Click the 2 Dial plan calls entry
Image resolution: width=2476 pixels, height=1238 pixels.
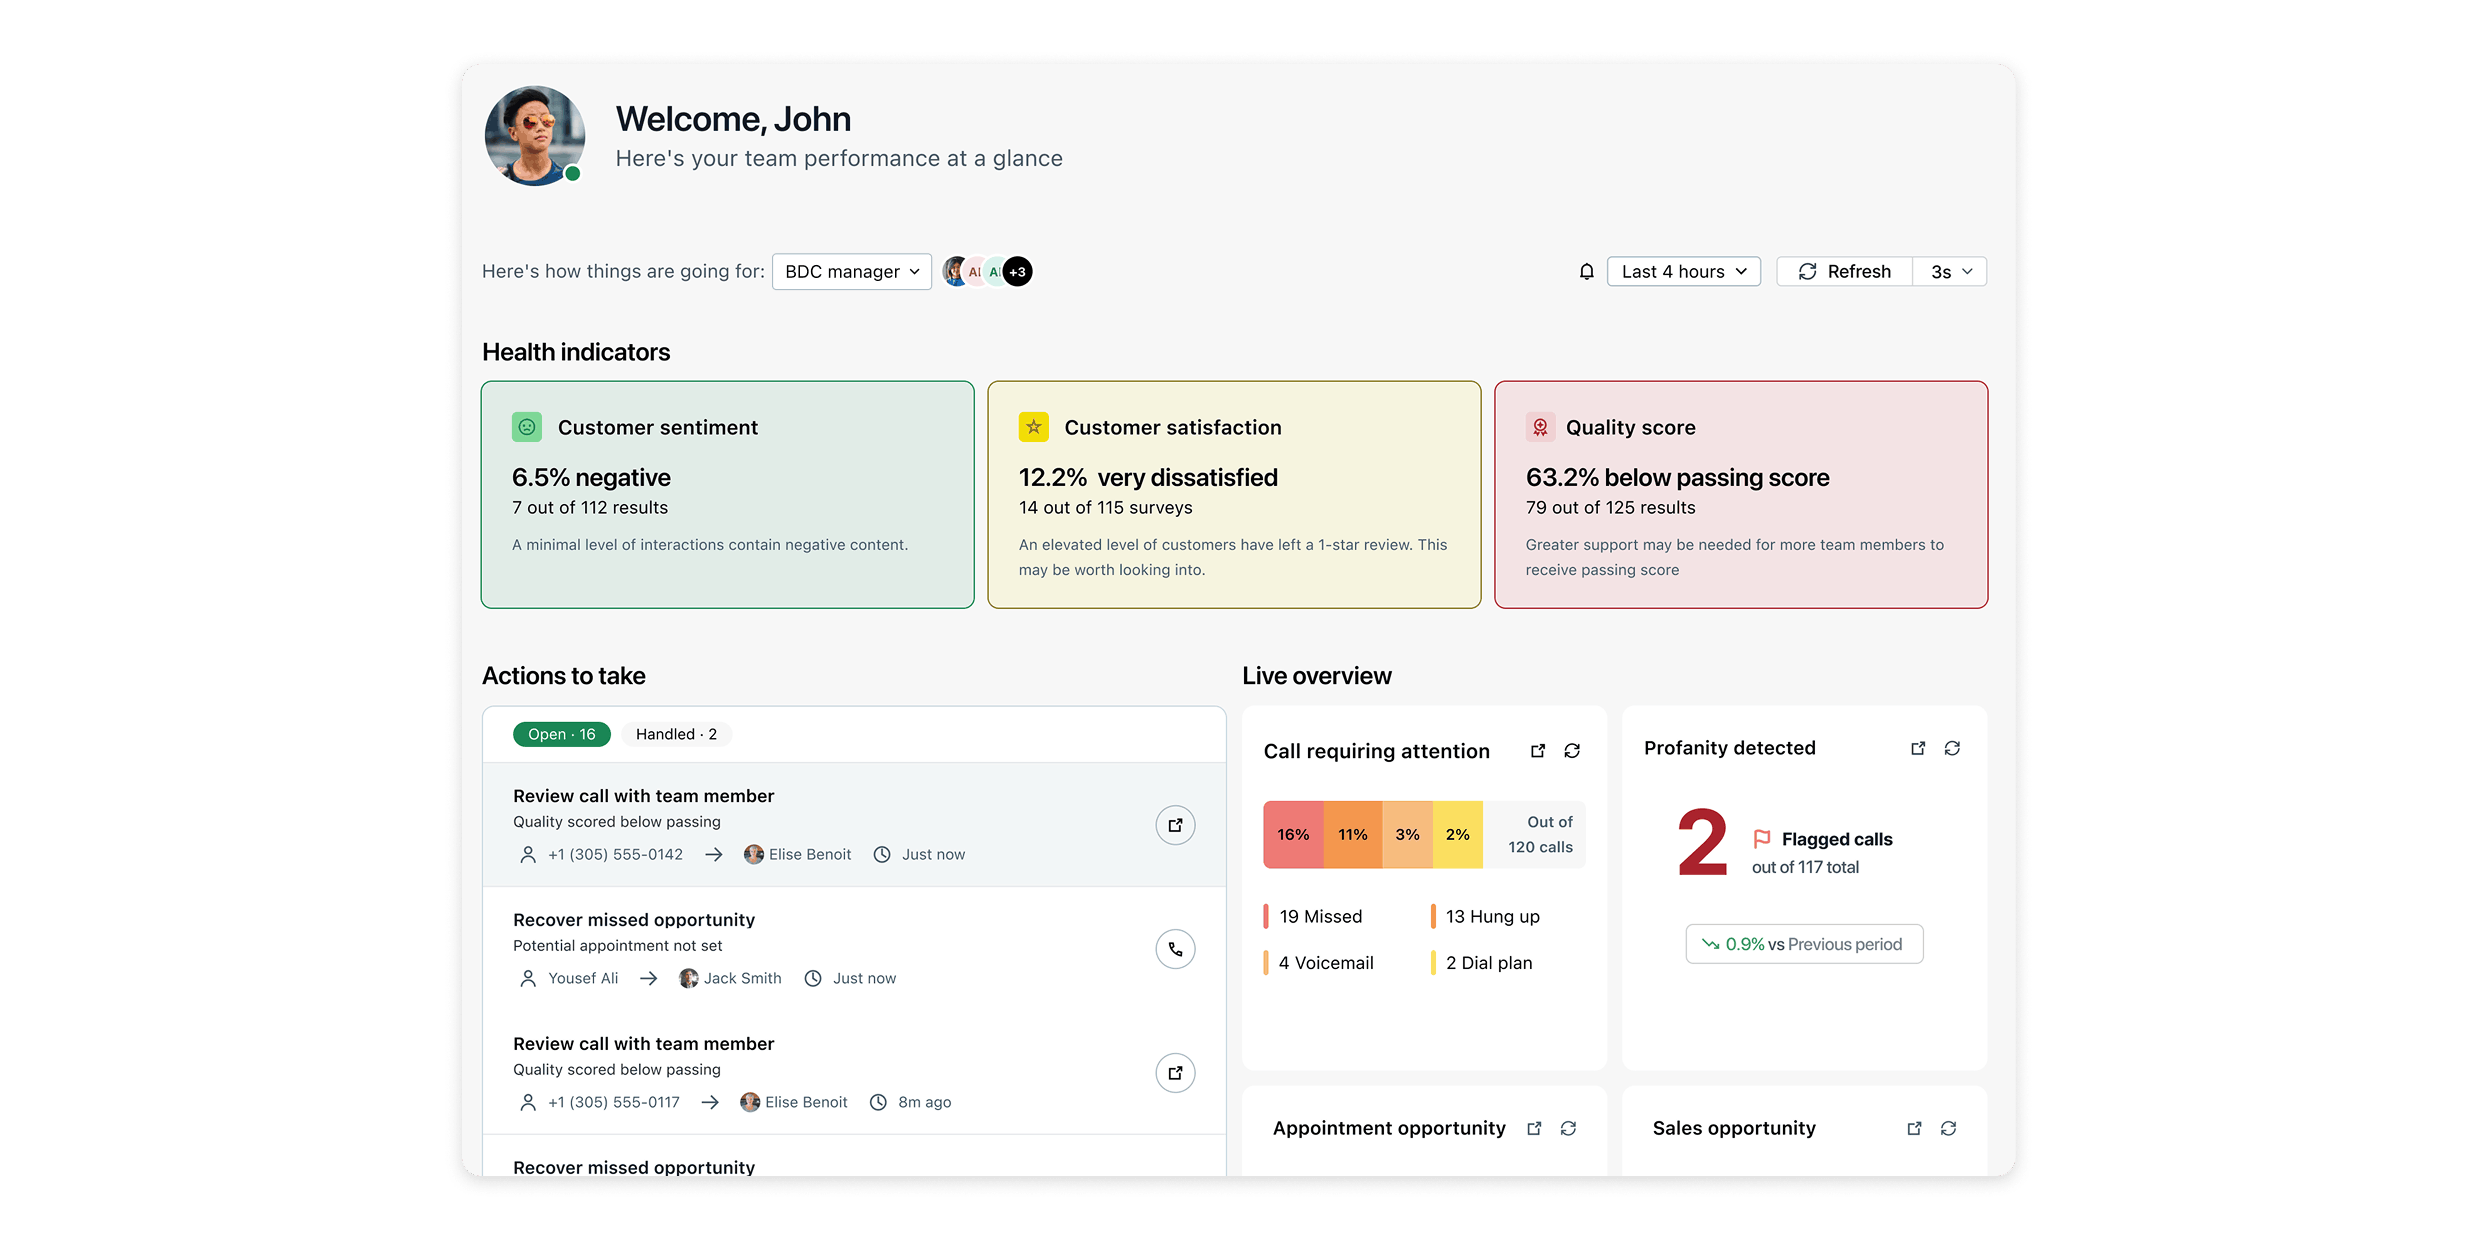(1489, 962)
